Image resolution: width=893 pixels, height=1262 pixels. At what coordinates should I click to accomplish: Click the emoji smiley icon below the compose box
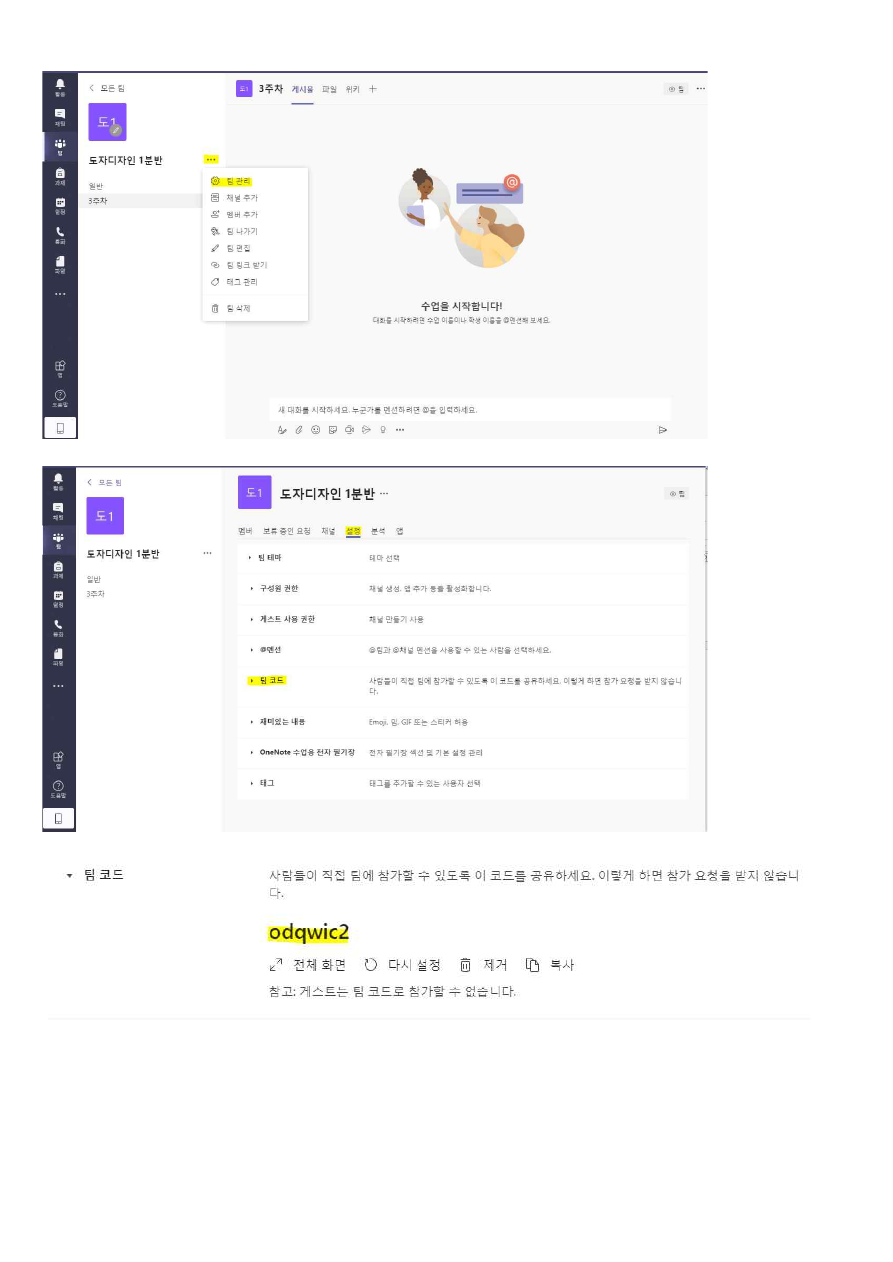[x=315, y=430]
